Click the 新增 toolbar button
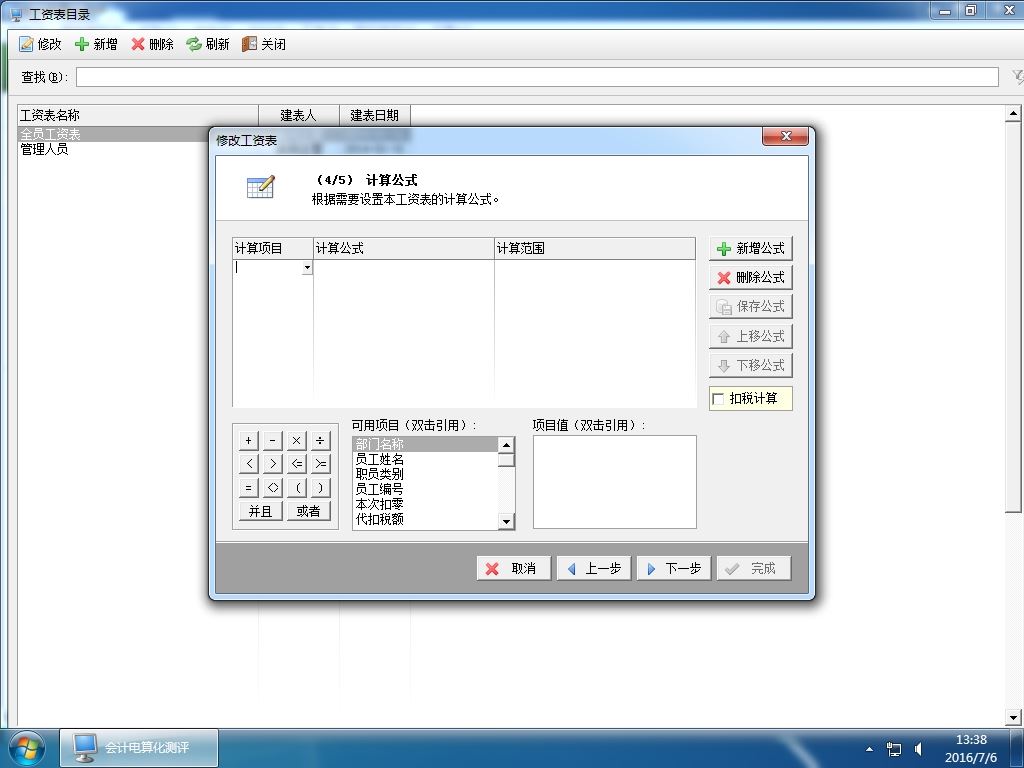Image resolution: width=1024 pixels, height=768 pixels. tap(96, 44)
